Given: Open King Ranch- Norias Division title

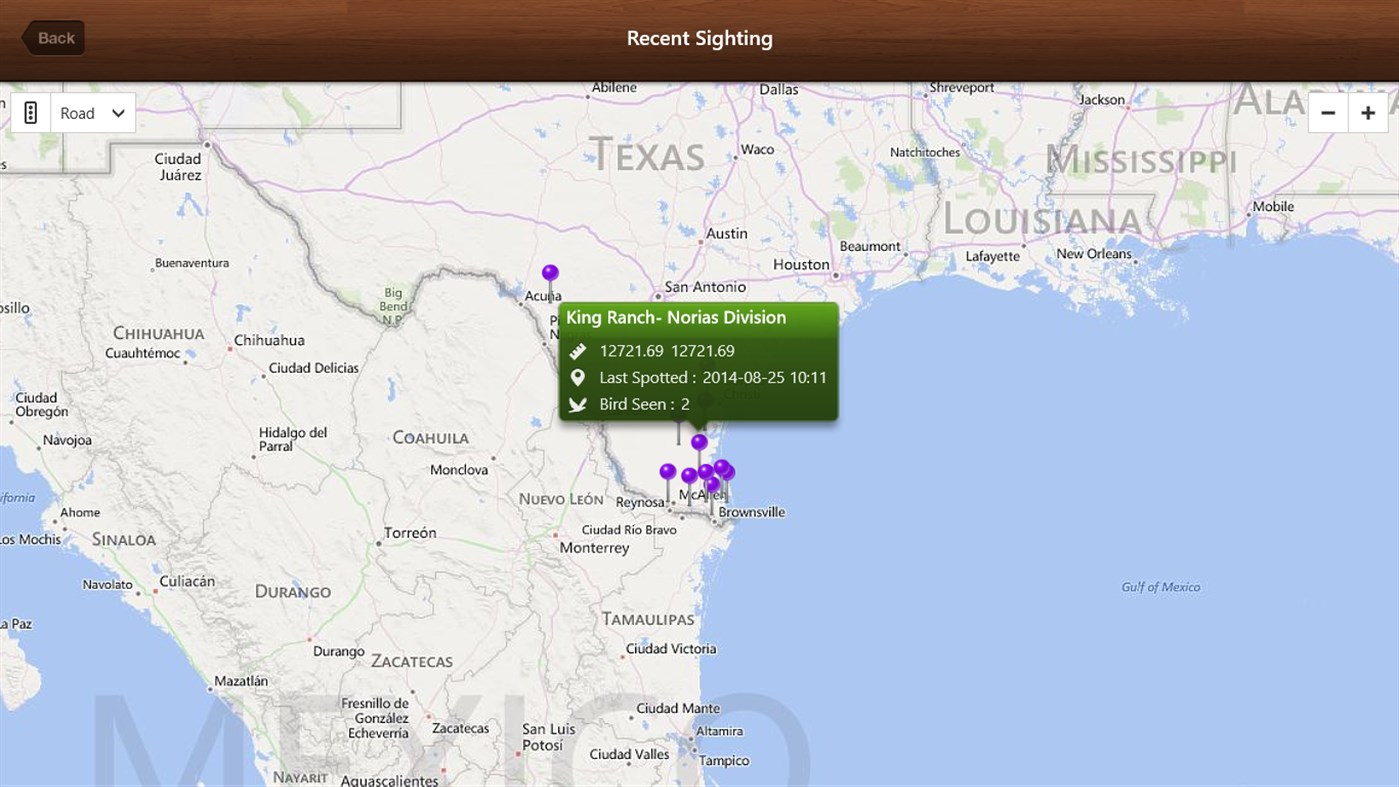Looking at the screenshot, I should pos(676,318).
